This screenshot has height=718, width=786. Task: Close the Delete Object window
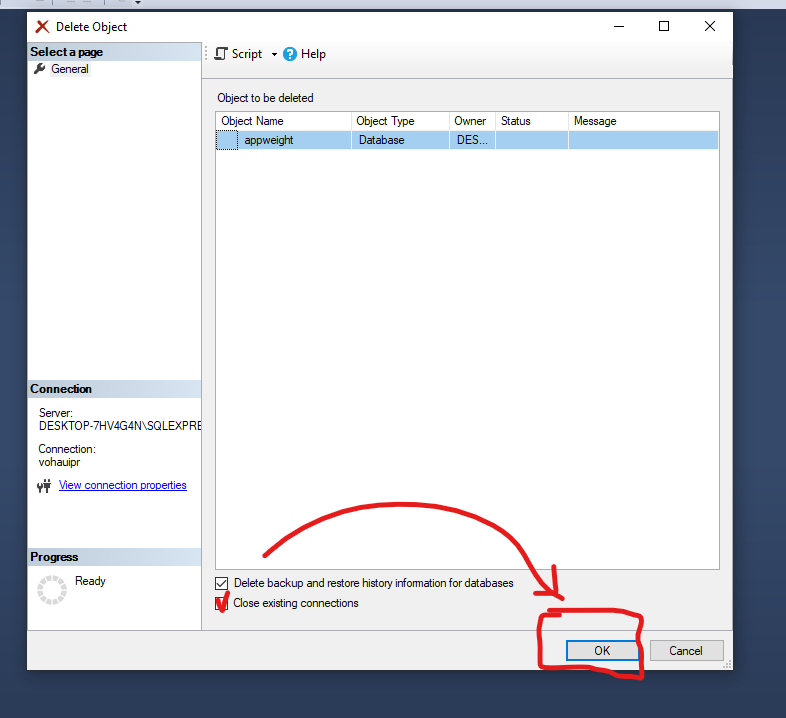click(x=710, y=26)
